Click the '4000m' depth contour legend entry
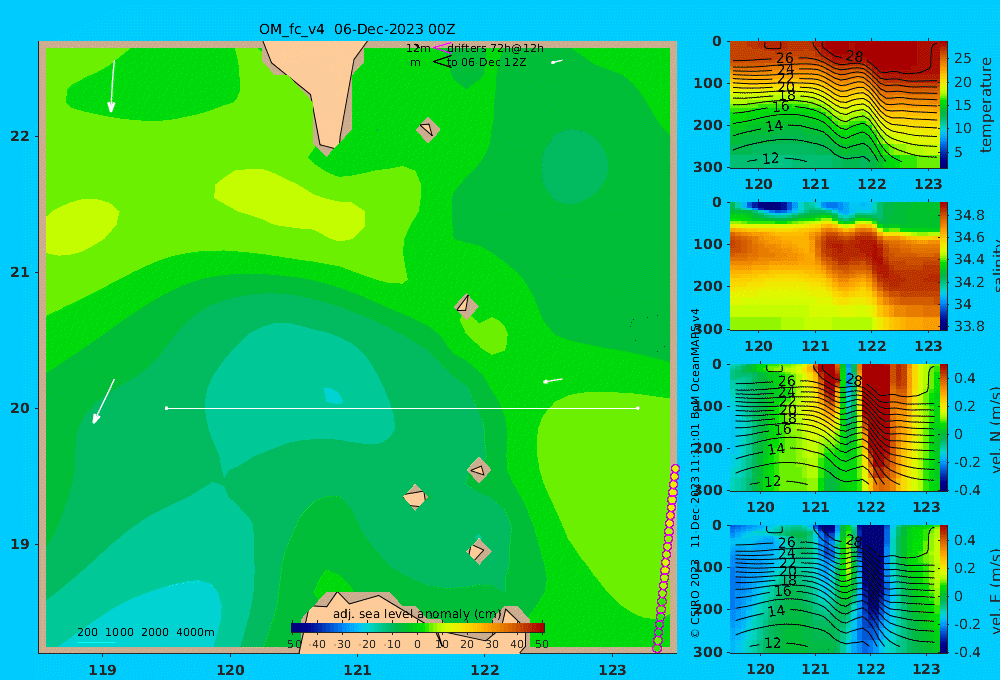The height and width of the screenshot is (680, 1000). tap(195, 632)
